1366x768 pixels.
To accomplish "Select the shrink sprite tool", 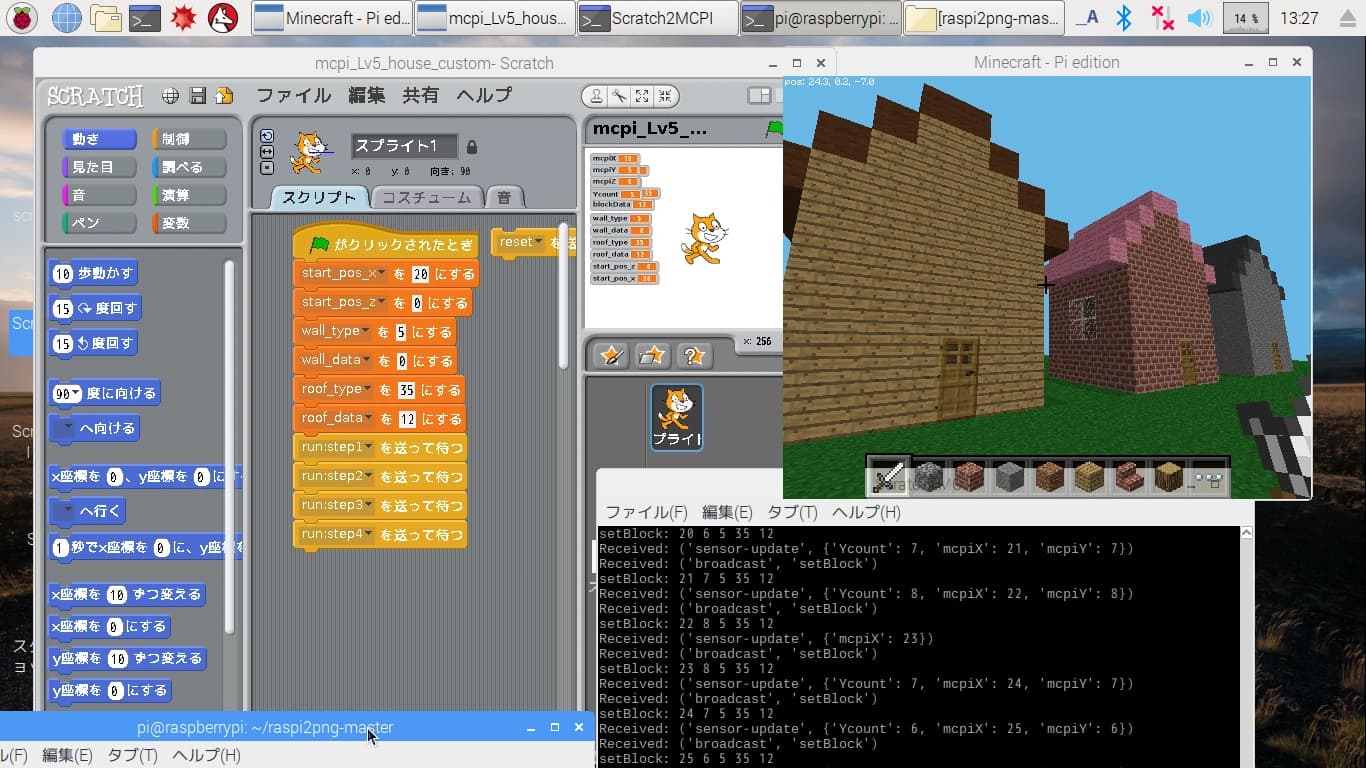I will tap(664, 96).
